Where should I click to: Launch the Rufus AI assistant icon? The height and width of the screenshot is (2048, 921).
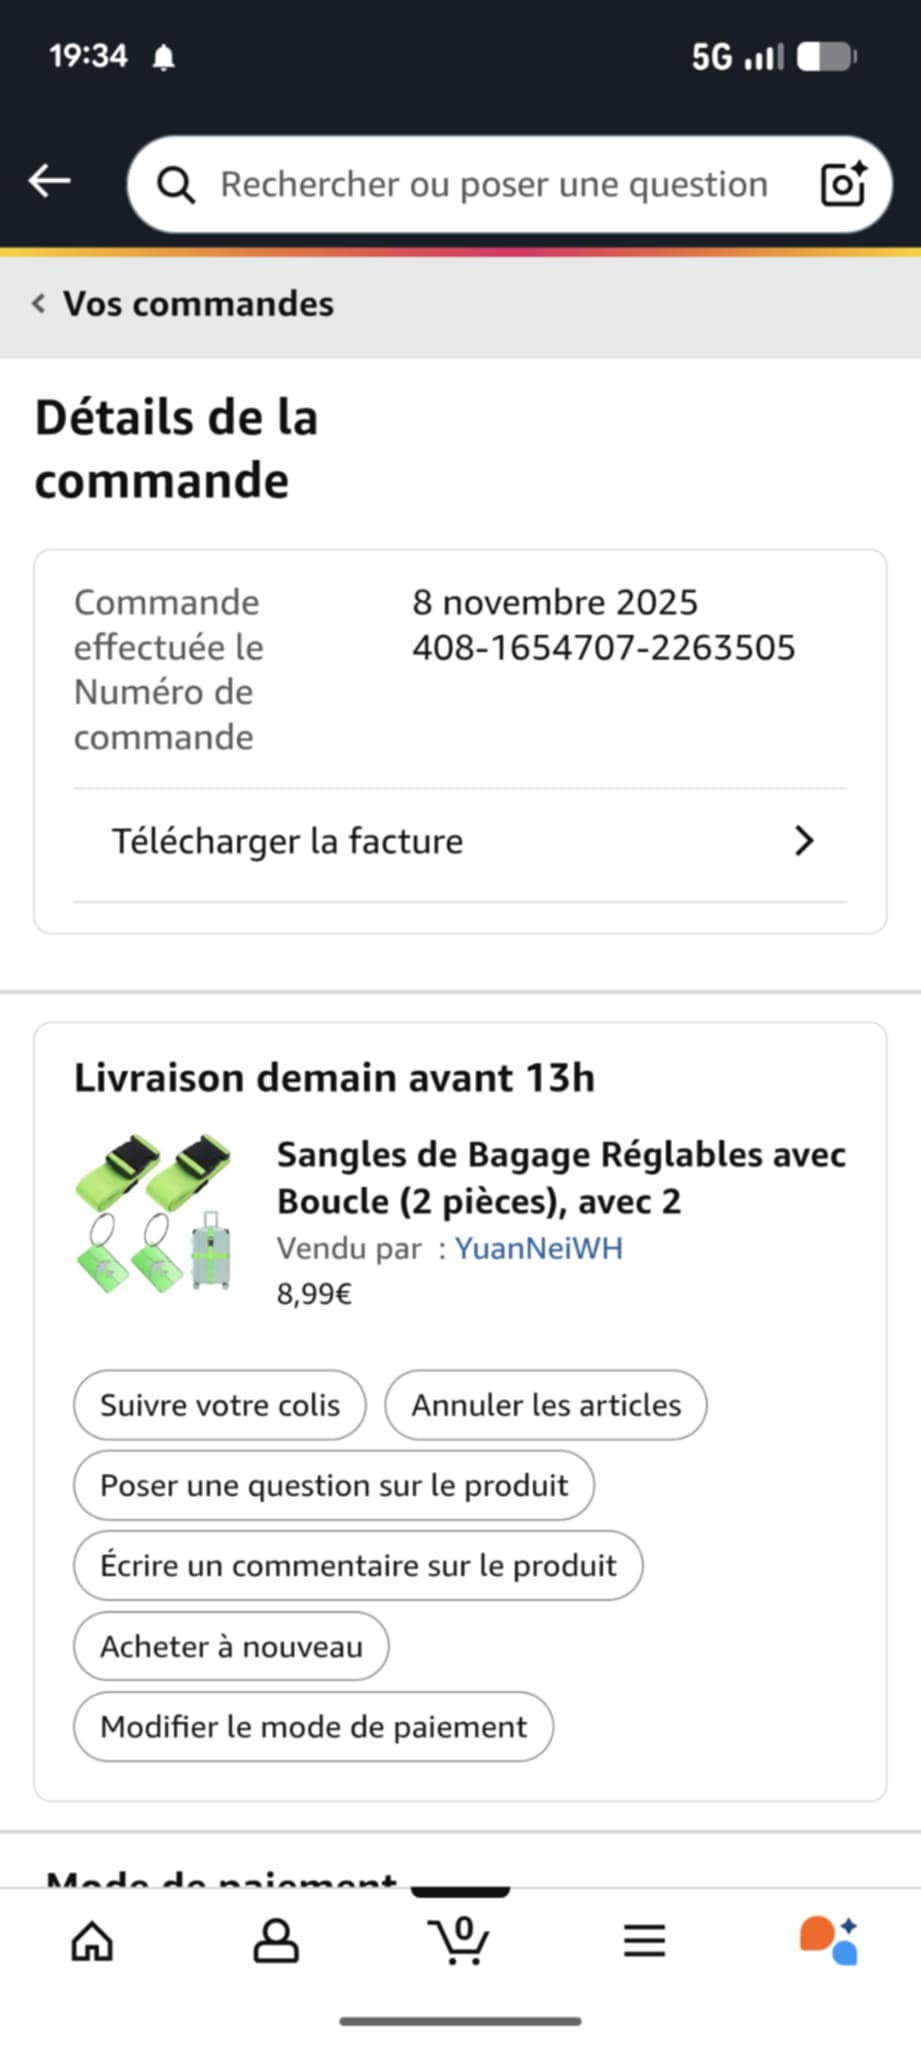[x=828, y=1940]
